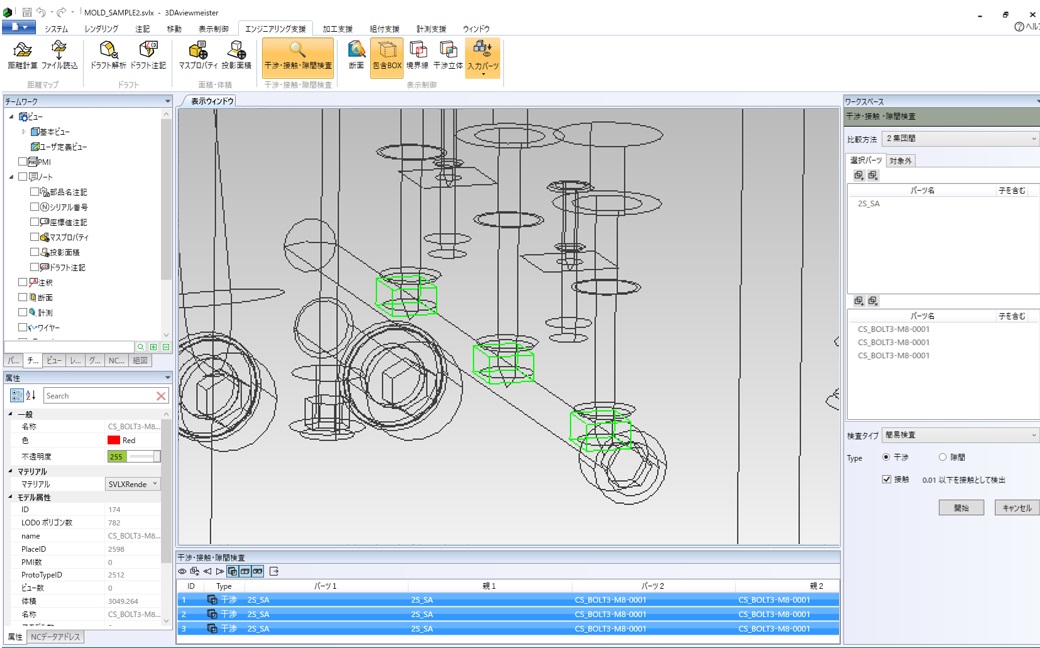Screen dimensions: 1040x648
Task: Check the PMI checkbox in tree
Action: 23,162
